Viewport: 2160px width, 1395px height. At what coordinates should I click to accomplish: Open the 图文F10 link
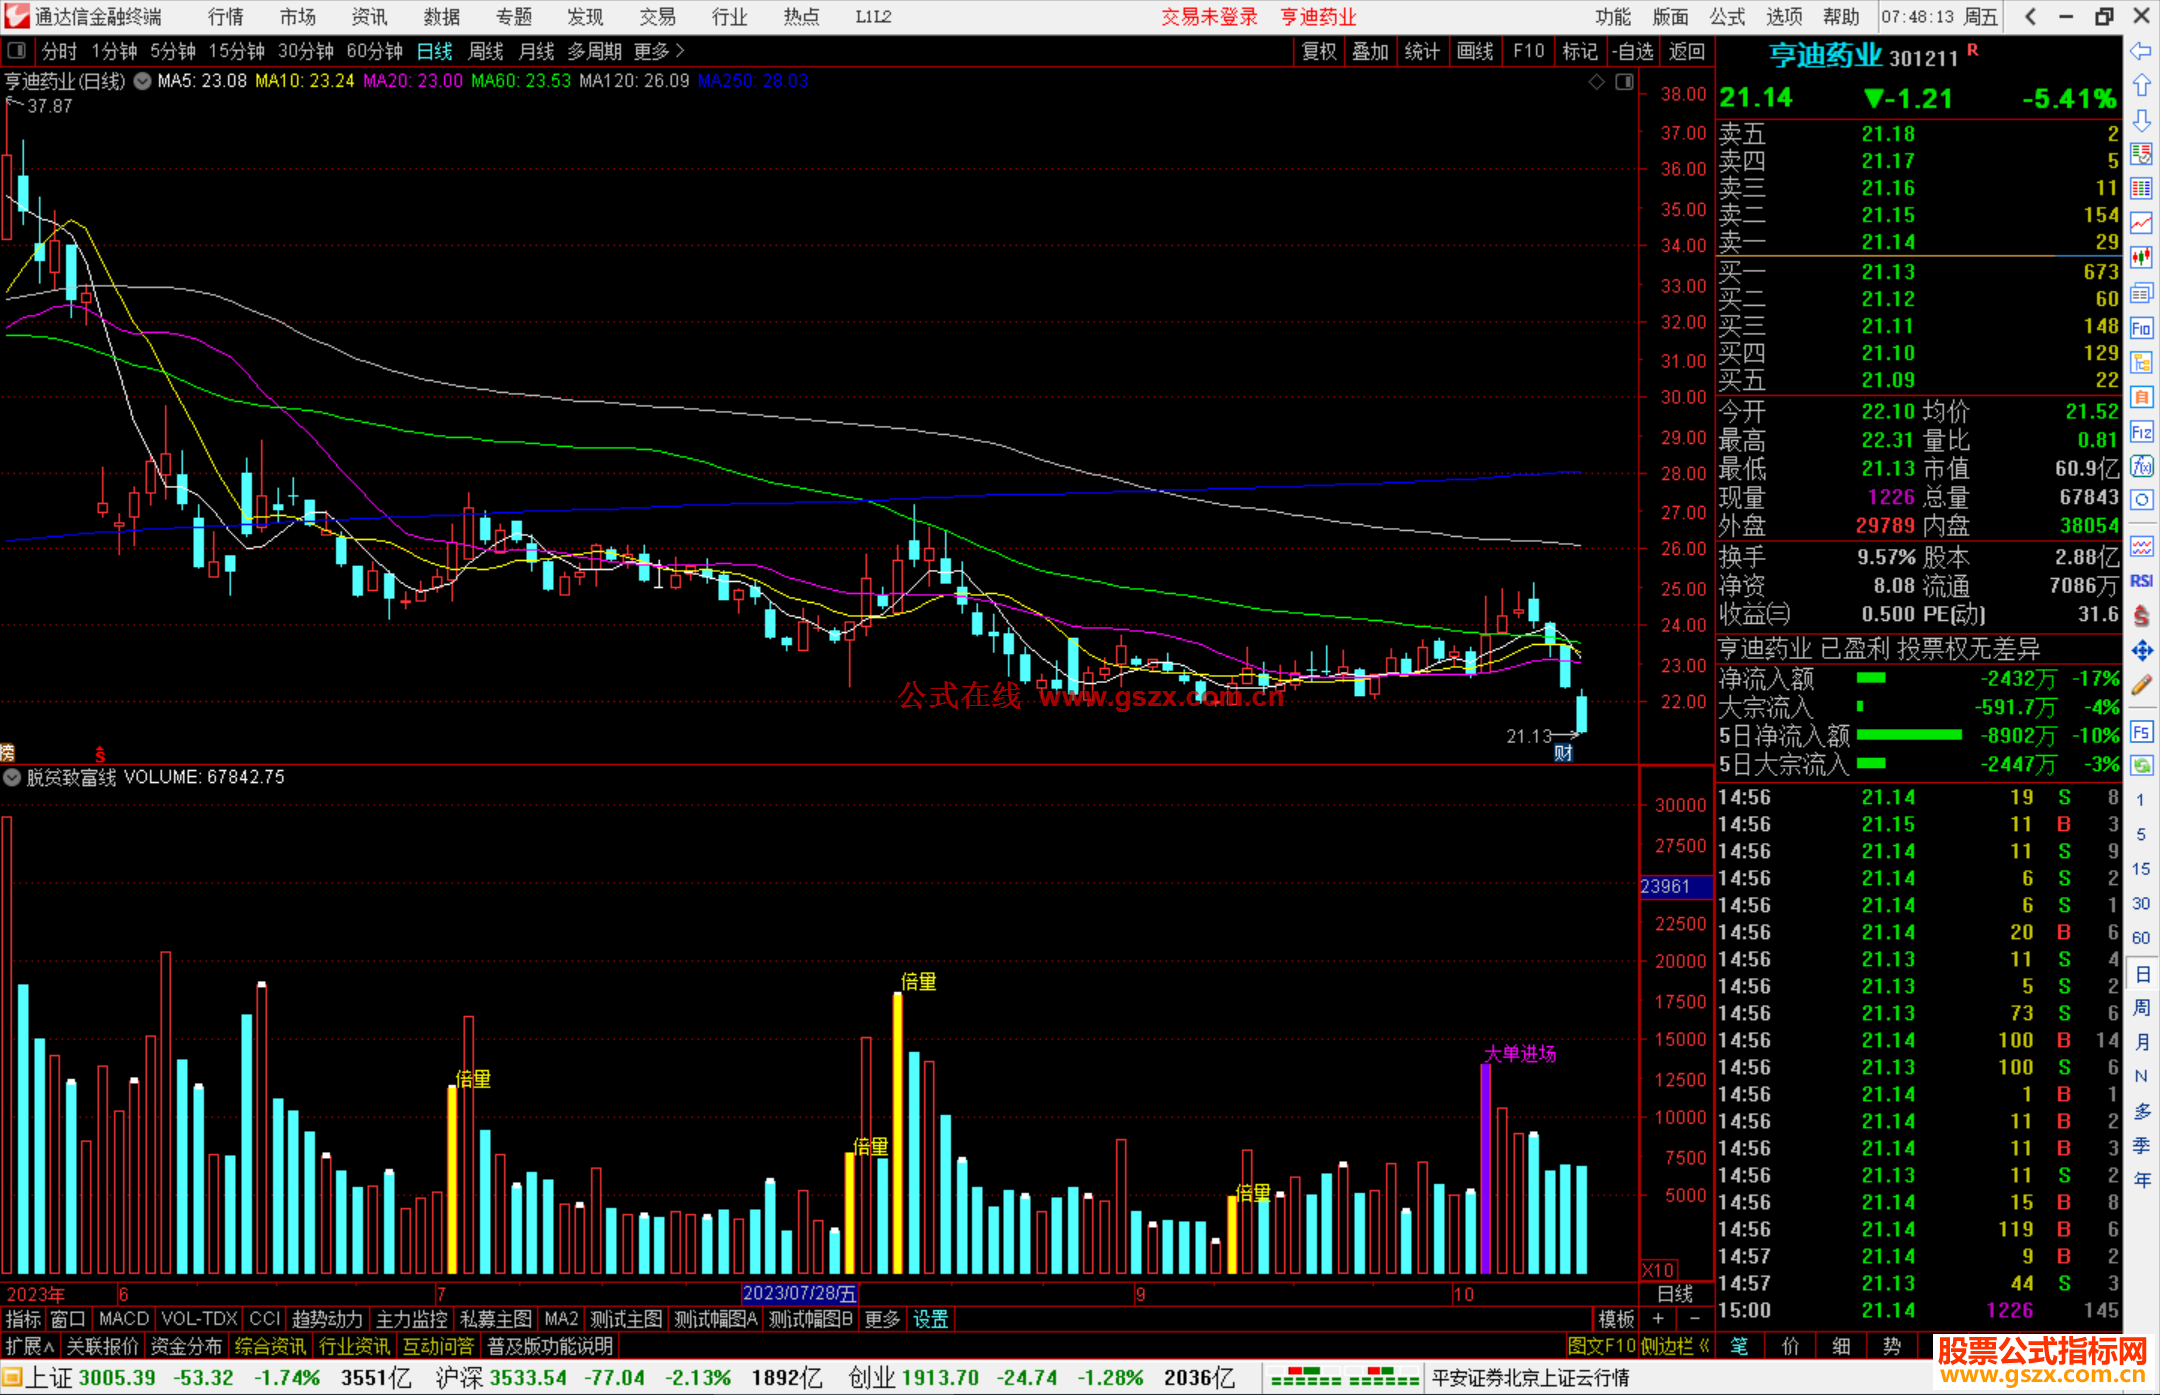pos(1601,1346)
